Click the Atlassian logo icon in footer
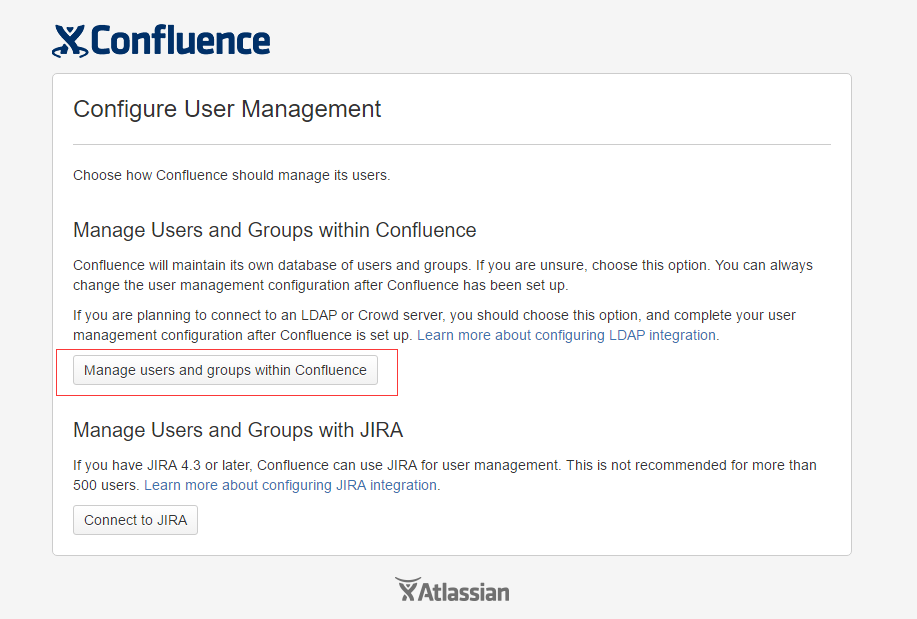The height and width of the screenshot is (619, 917). pos(405,590)
